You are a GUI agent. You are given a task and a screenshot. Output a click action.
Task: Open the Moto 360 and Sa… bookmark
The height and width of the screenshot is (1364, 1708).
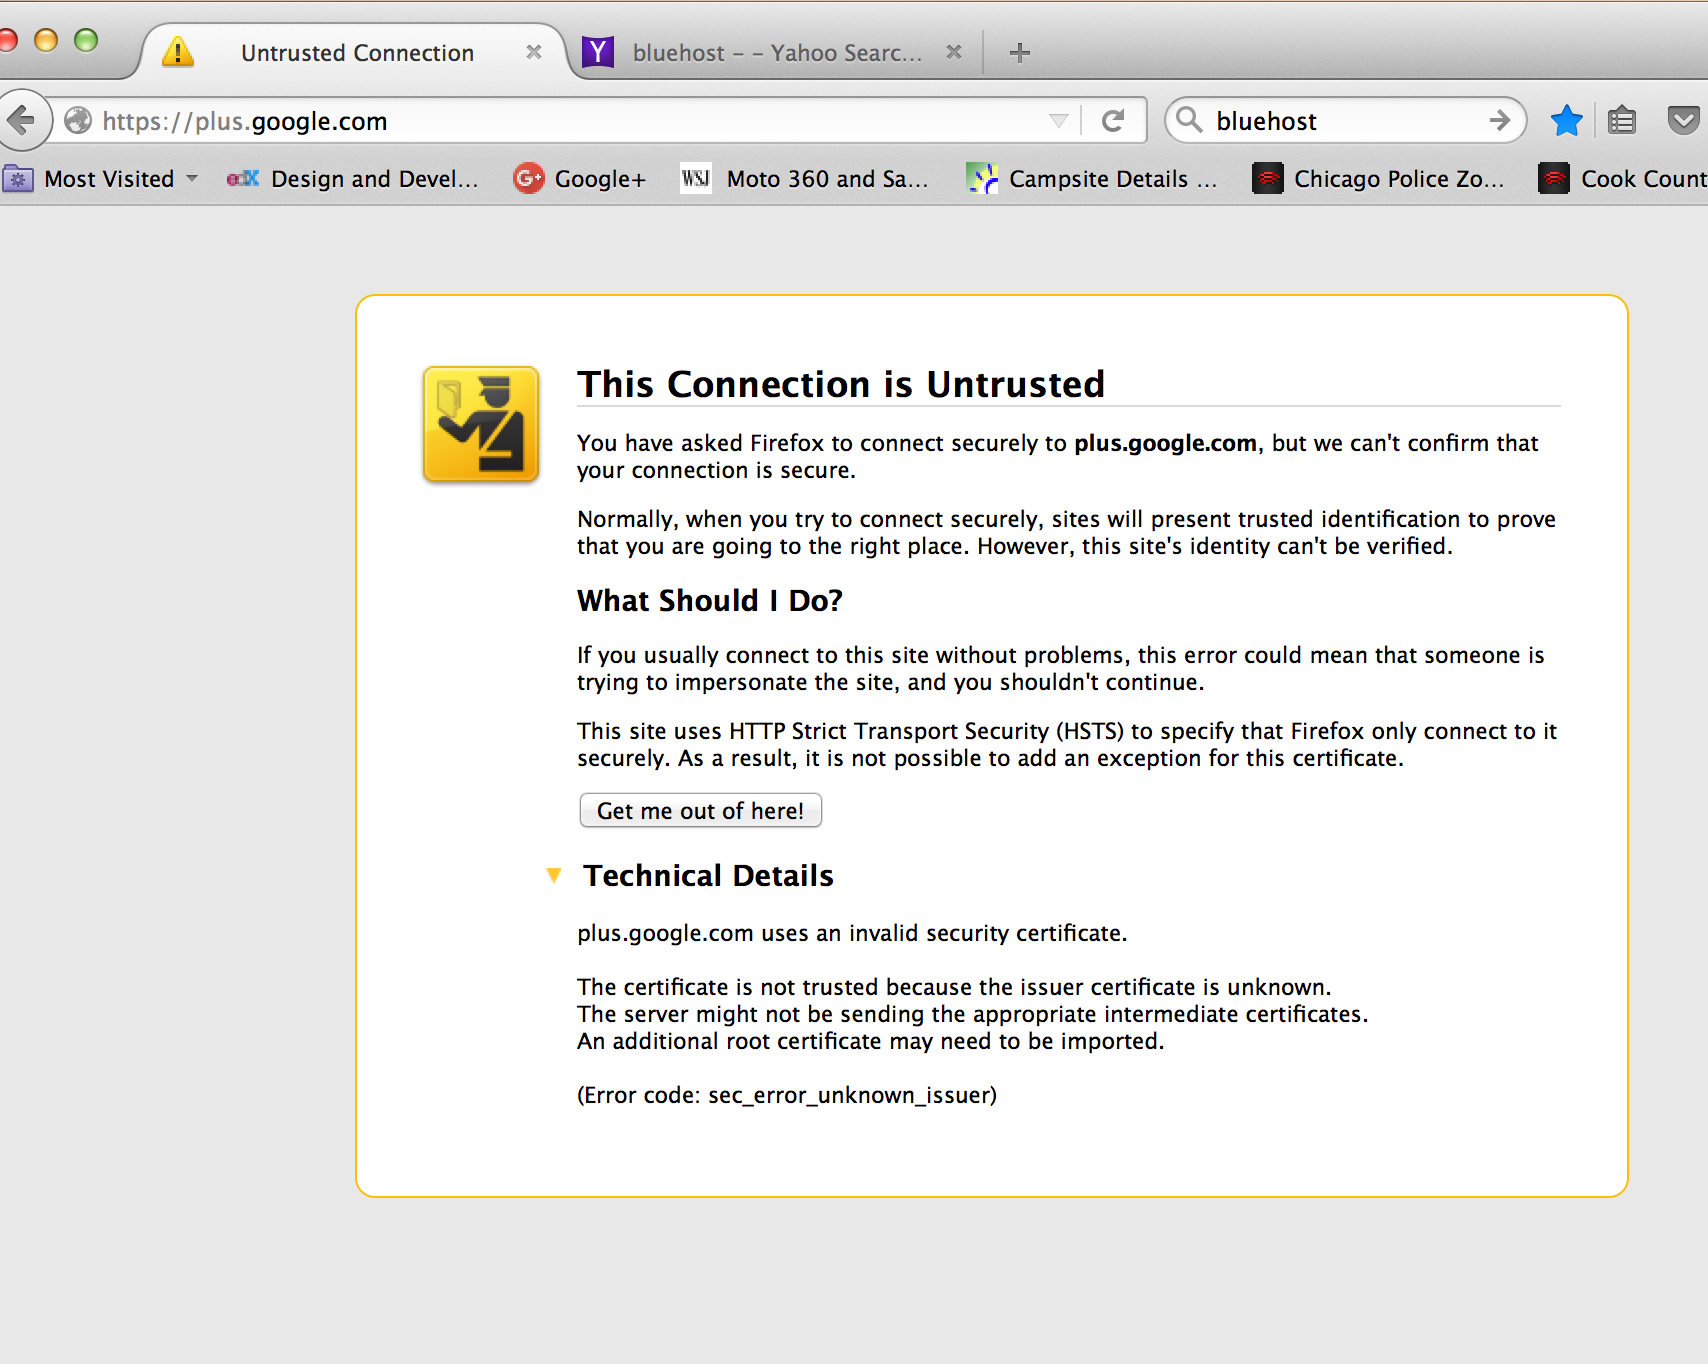[804, 179]
